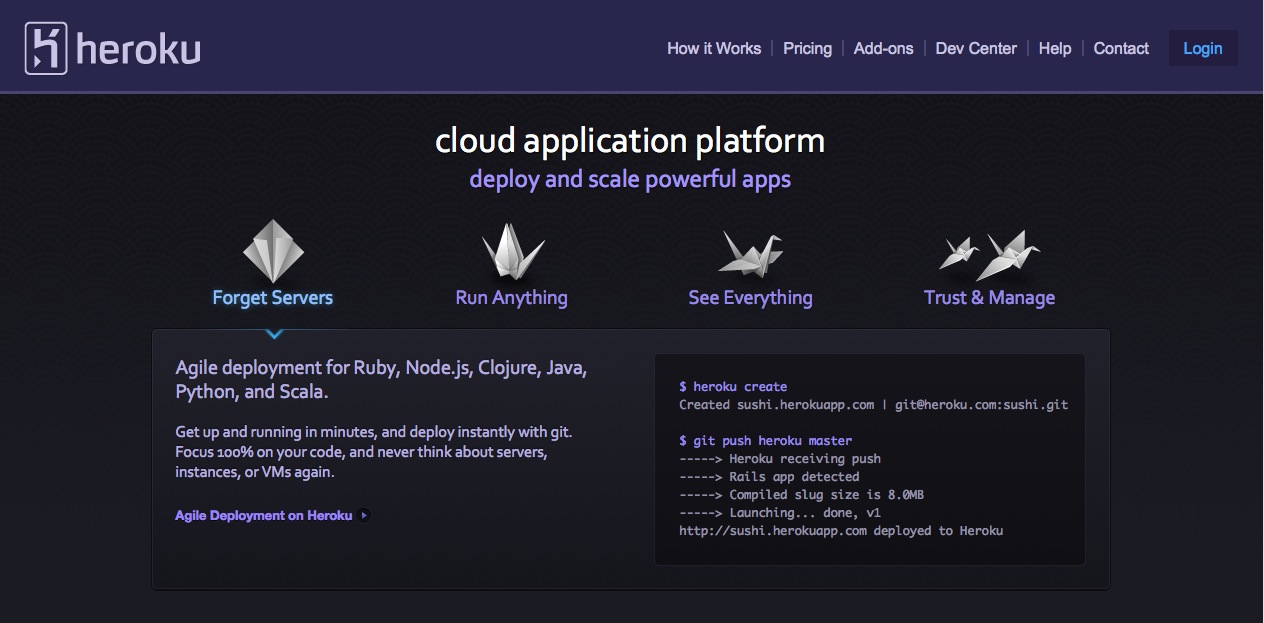This screenshot has width=1264, height=623.
Task: Click 'http://sushi.herokuapp.com deployed to Heroku' line
Action: pyautogui.click(x=841, y=531)
